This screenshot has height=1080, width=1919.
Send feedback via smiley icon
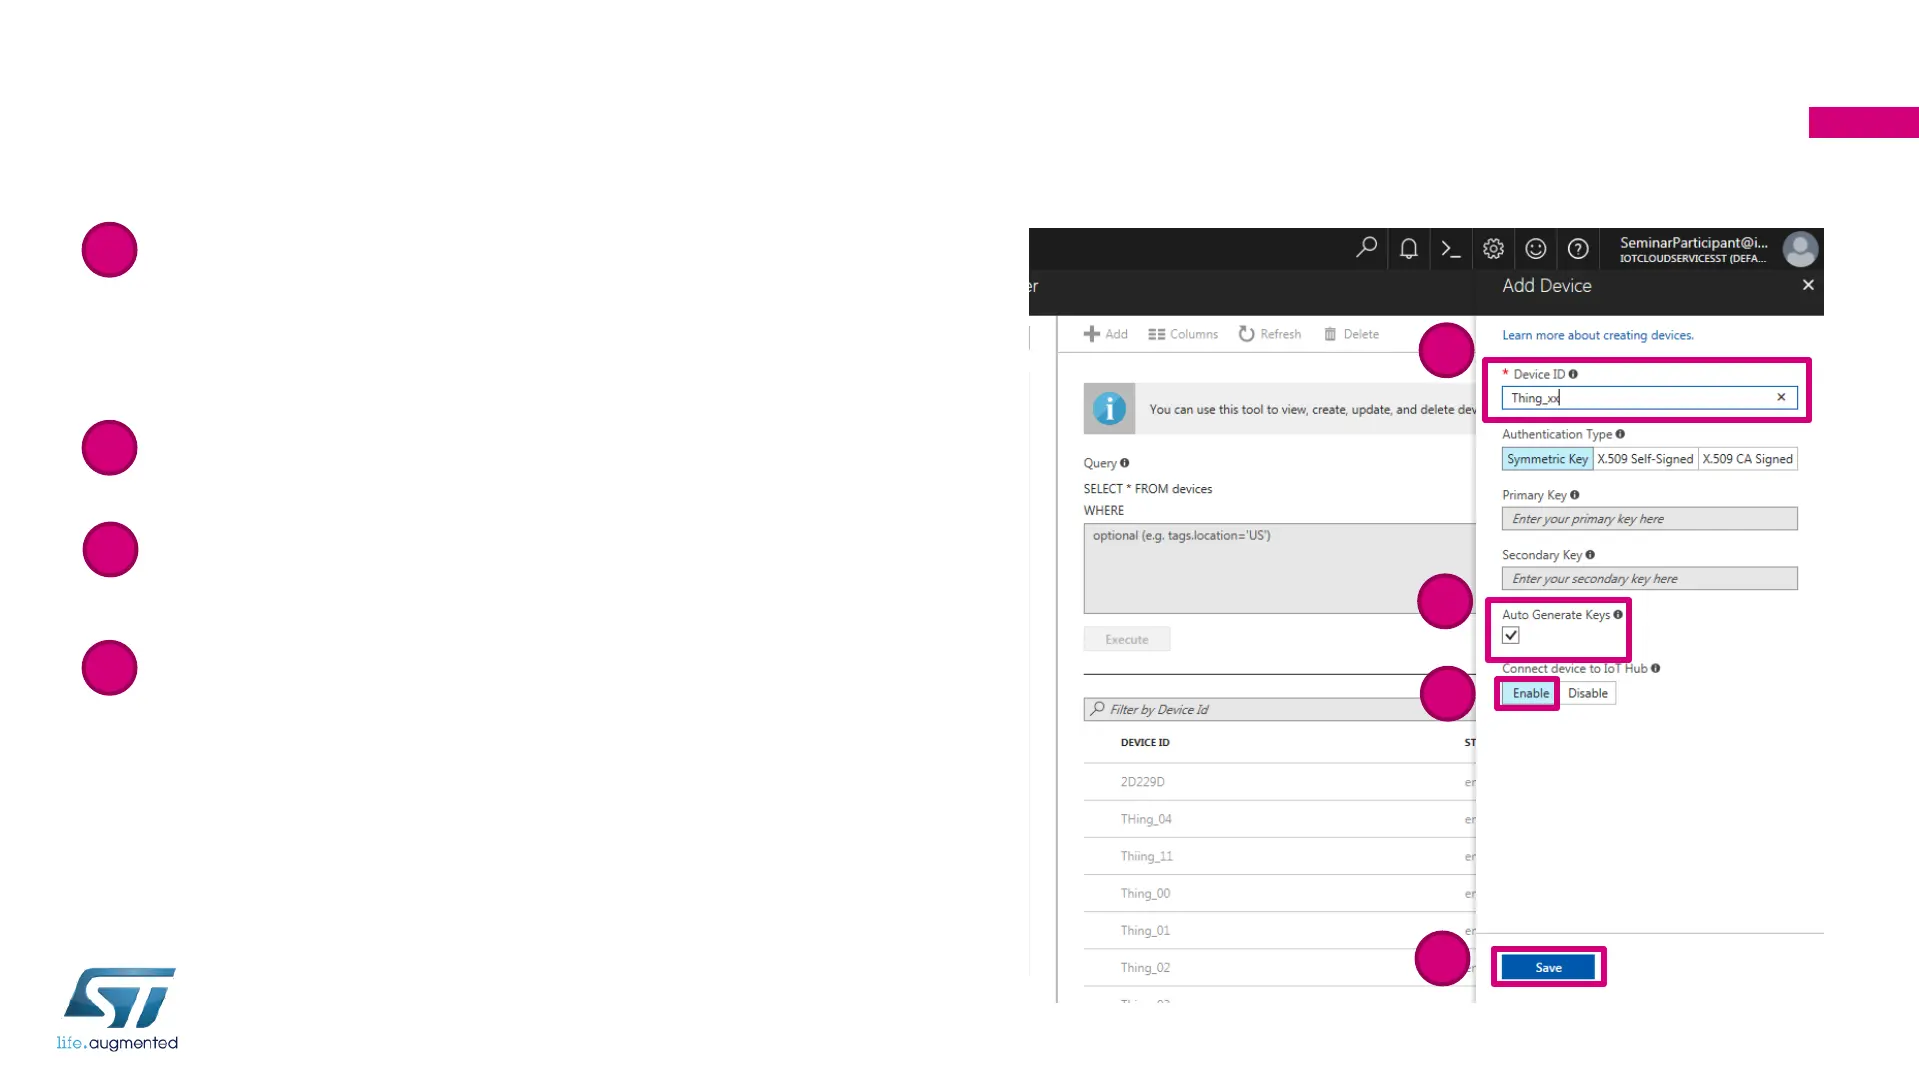click(x=1536, y=249)
